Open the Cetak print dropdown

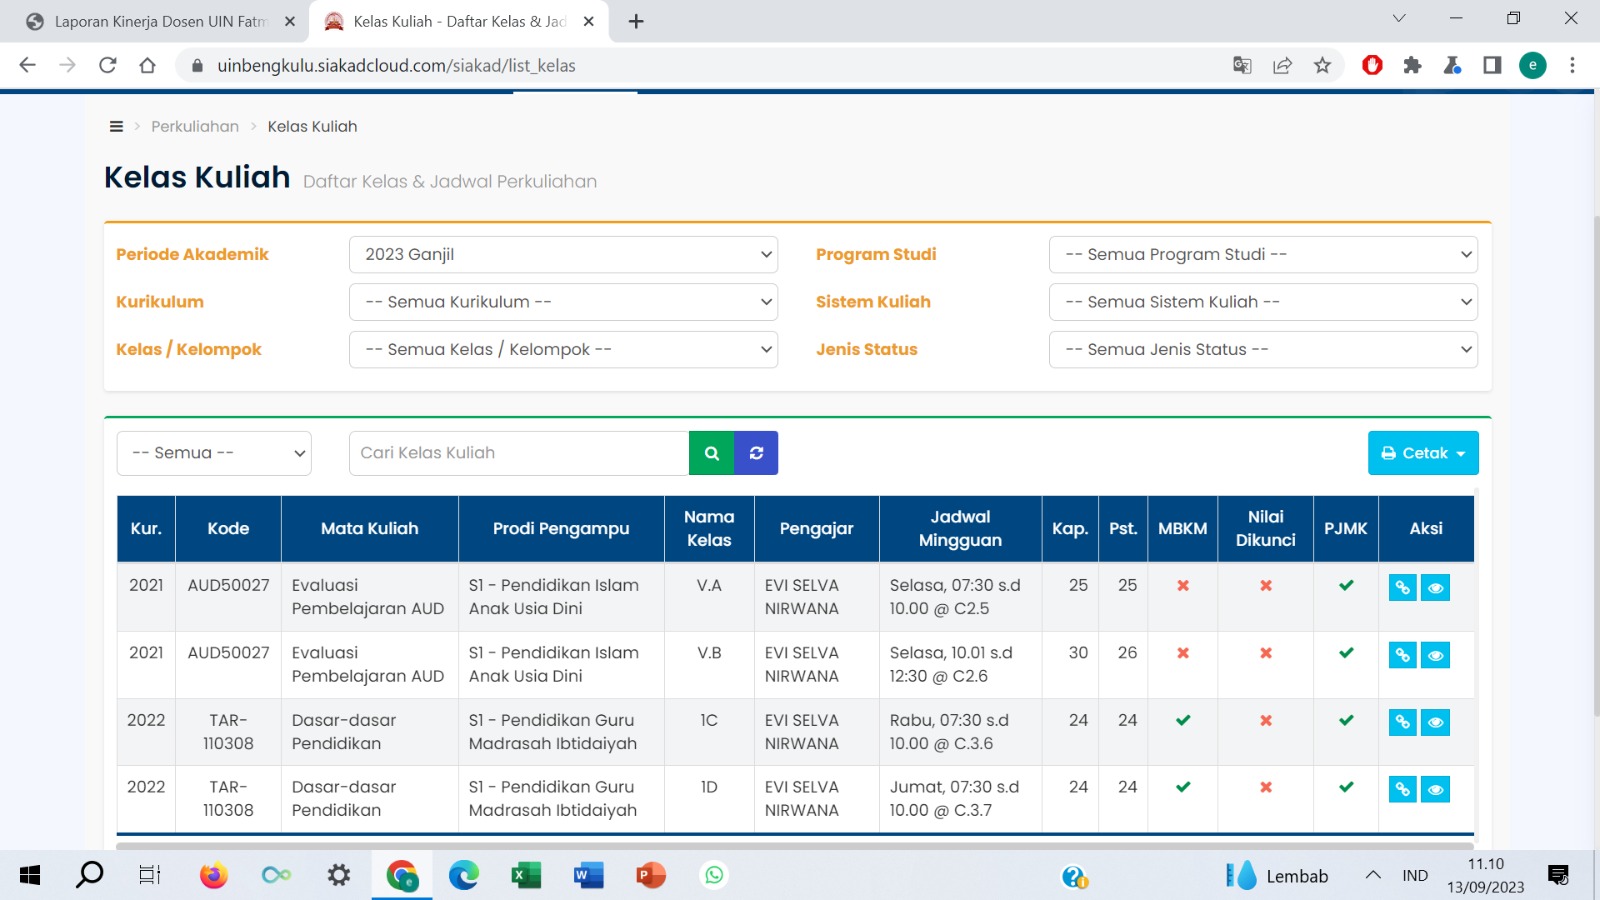[x=1422, y=453]
